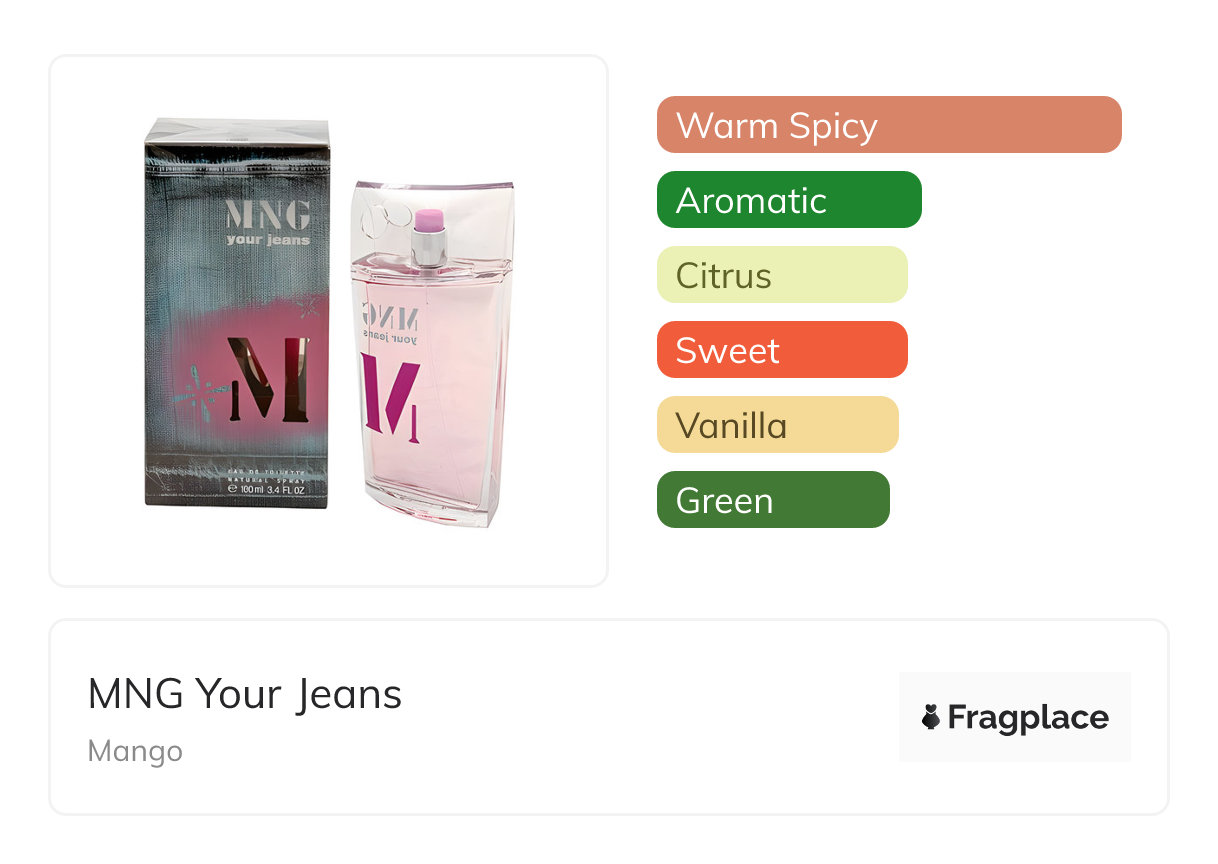Click the Fragplace perfume bottle icon
The image size is (1218, 864).
pos(931,717)
